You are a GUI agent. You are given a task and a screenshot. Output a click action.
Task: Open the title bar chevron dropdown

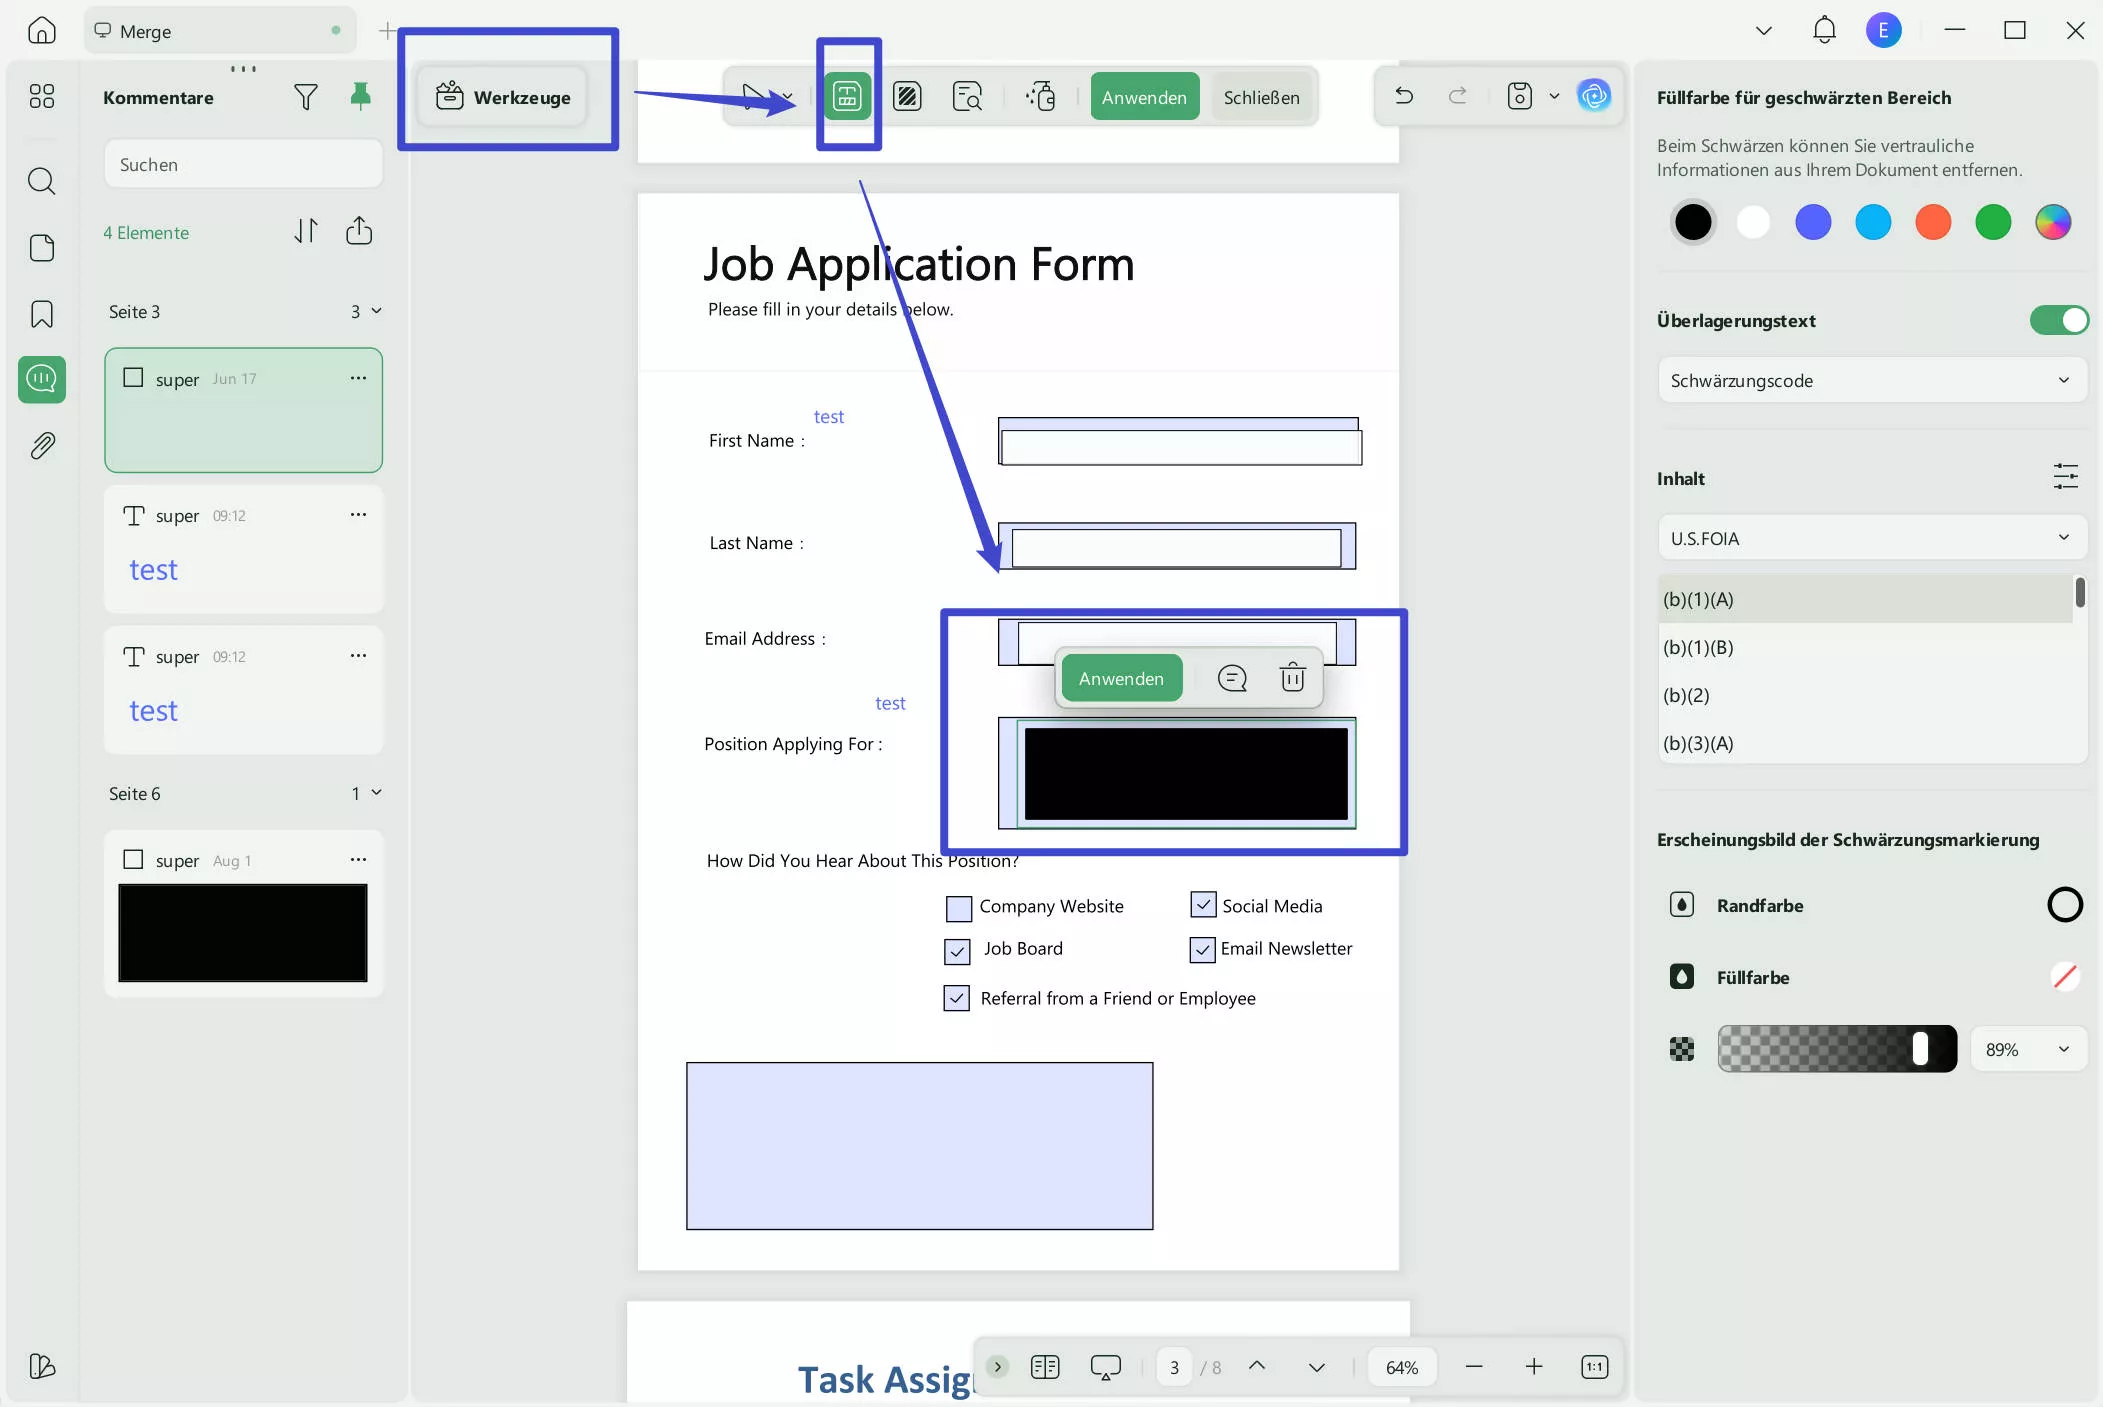(1764, 30)
